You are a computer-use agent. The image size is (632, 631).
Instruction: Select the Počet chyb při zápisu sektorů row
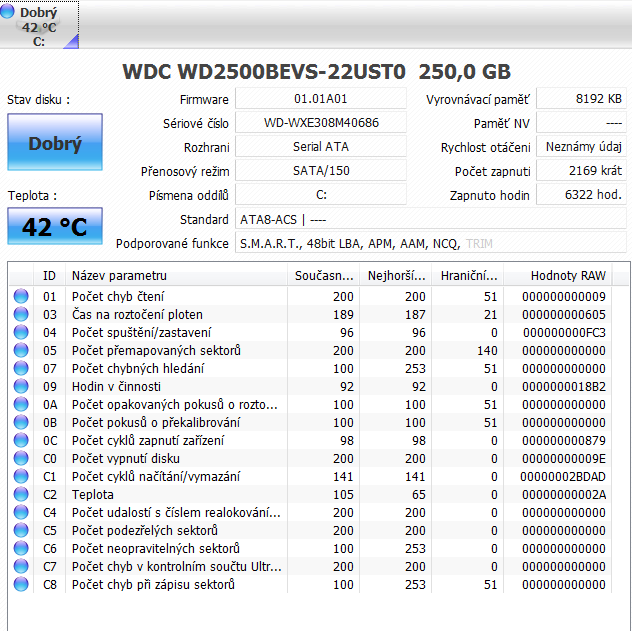310,584
